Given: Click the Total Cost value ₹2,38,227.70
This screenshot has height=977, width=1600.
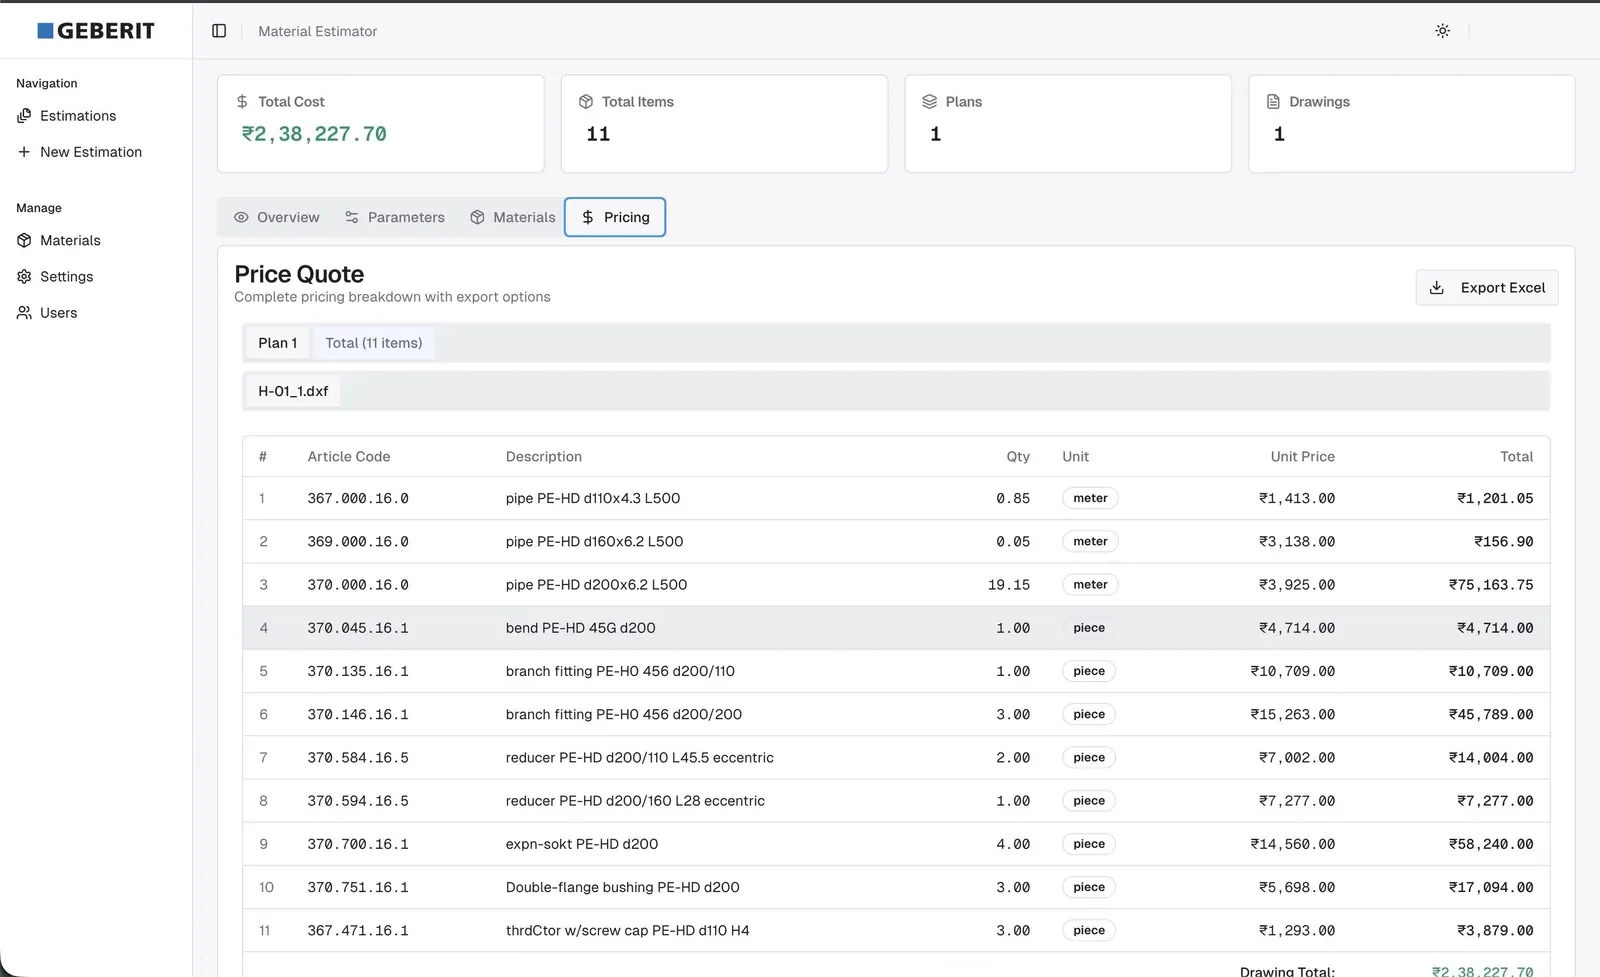Looking at the screenshot, I should click(314, 134).
